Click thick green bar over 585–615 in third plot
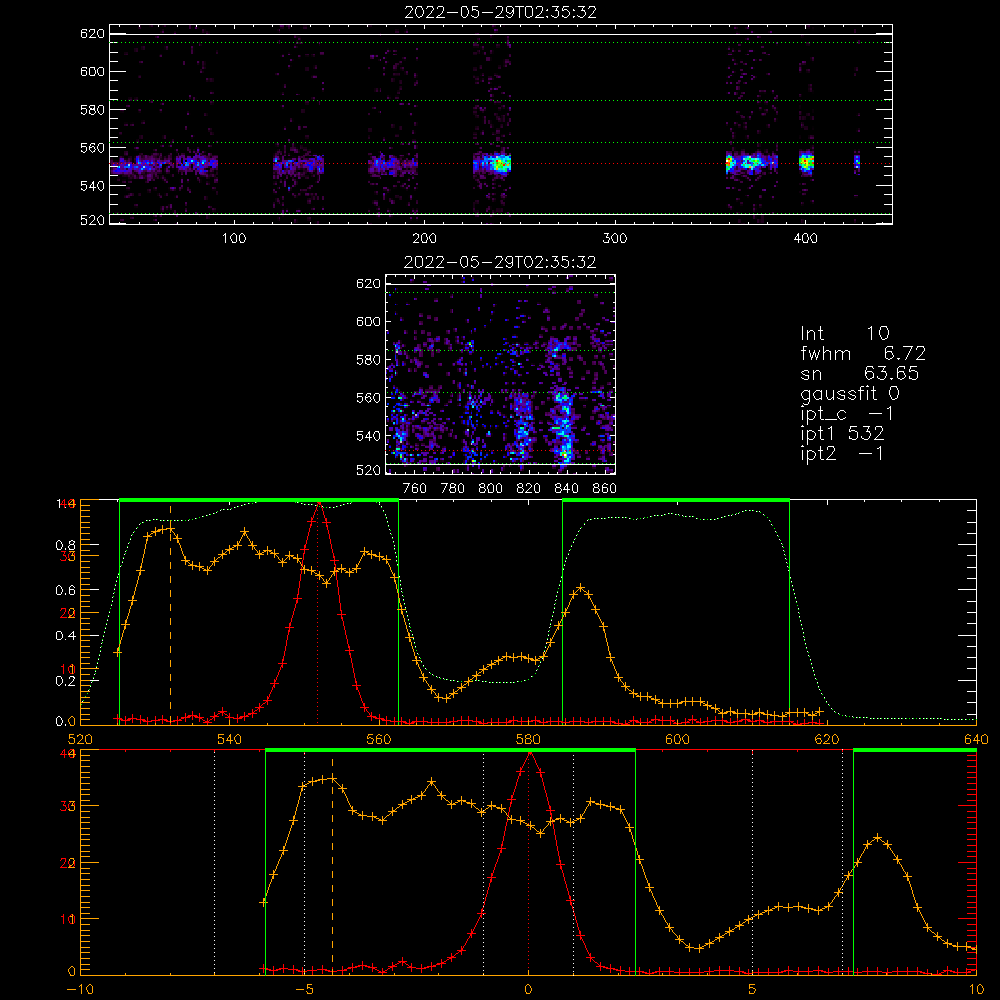Image resolution: width=1000 pixels, height=1000 pixels. point(676,500)
